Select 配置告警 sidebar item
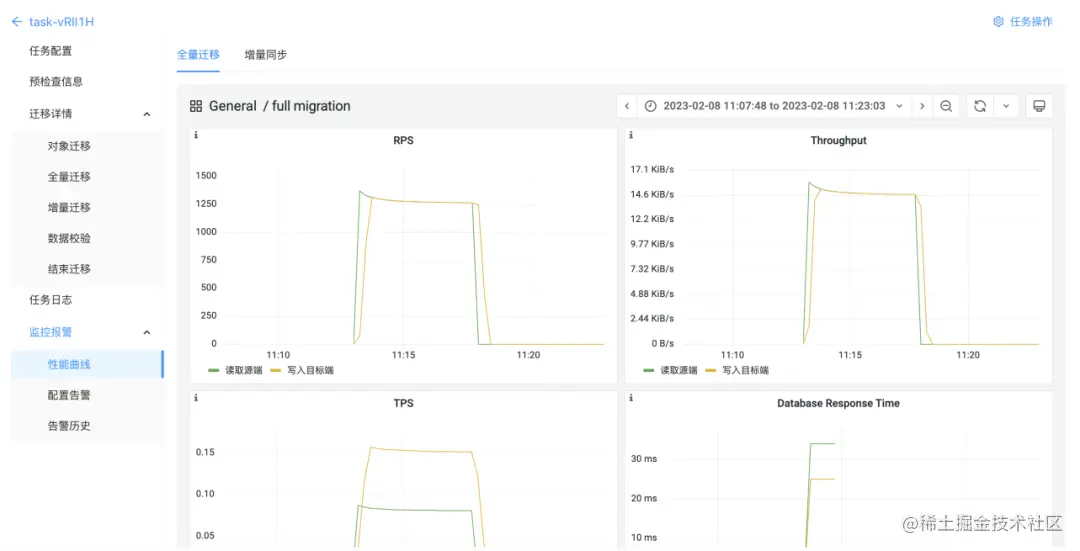 [69, 395]
